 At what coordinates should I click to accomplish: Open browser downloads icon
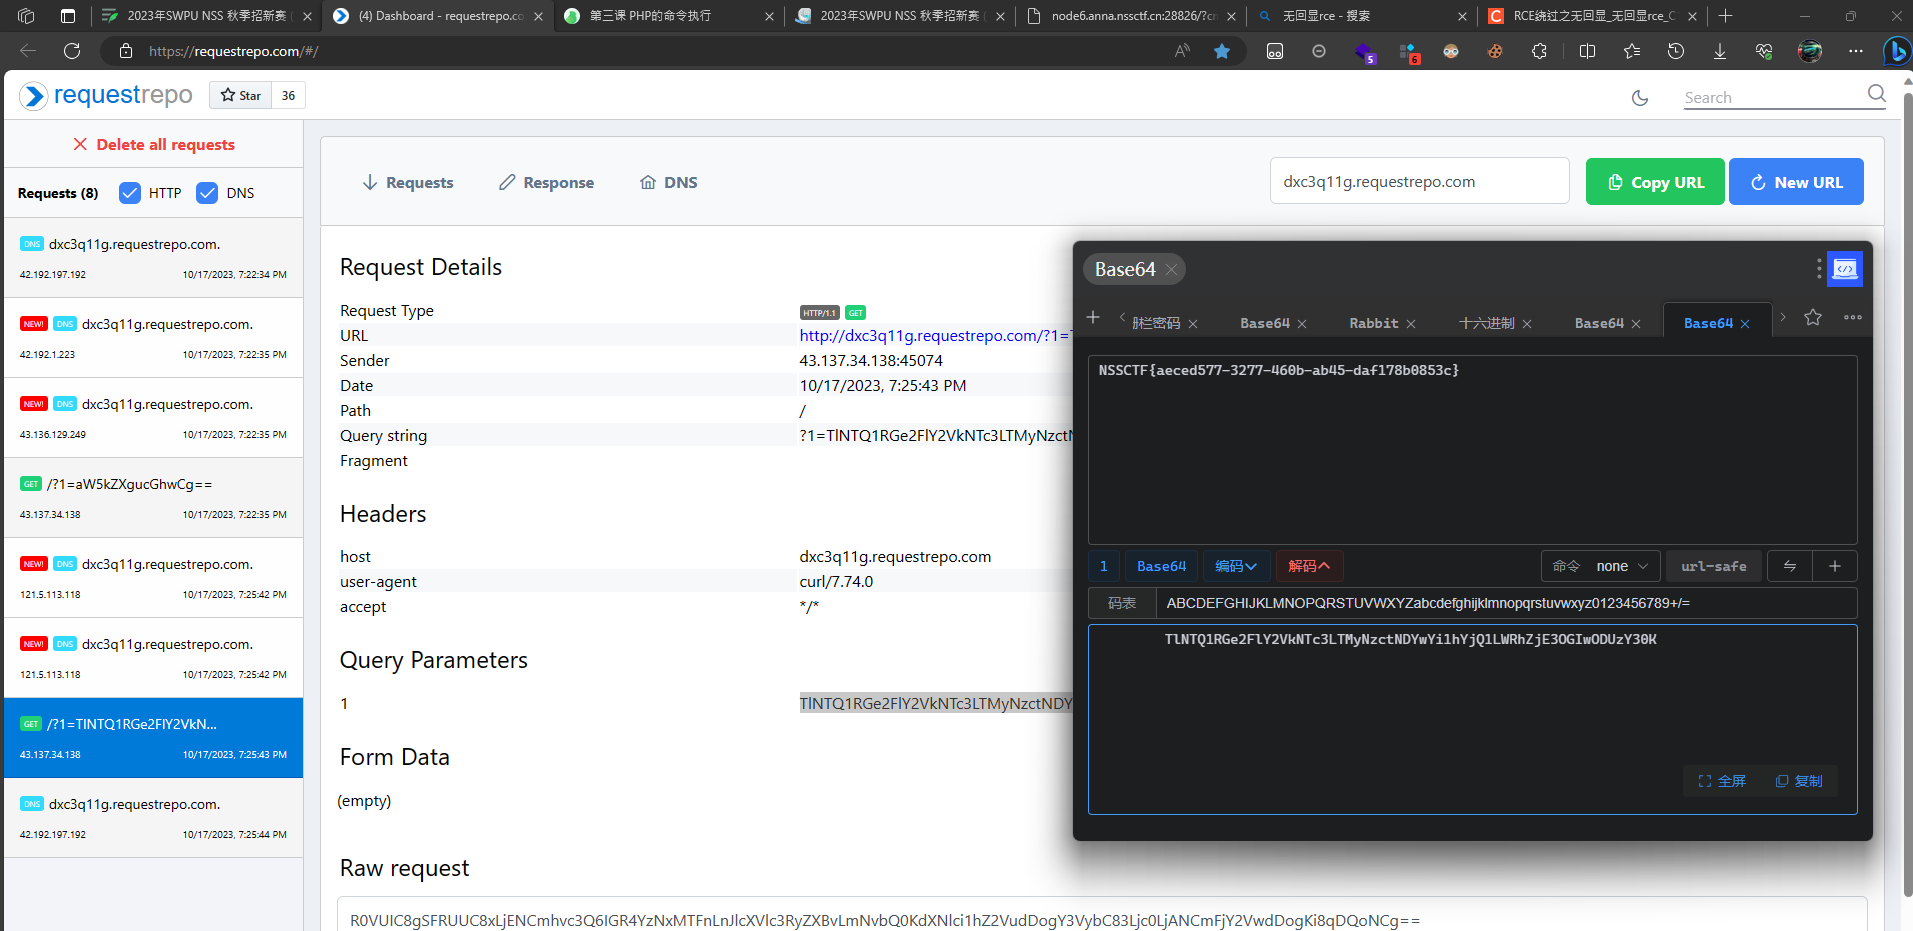tap(1720, 51)
